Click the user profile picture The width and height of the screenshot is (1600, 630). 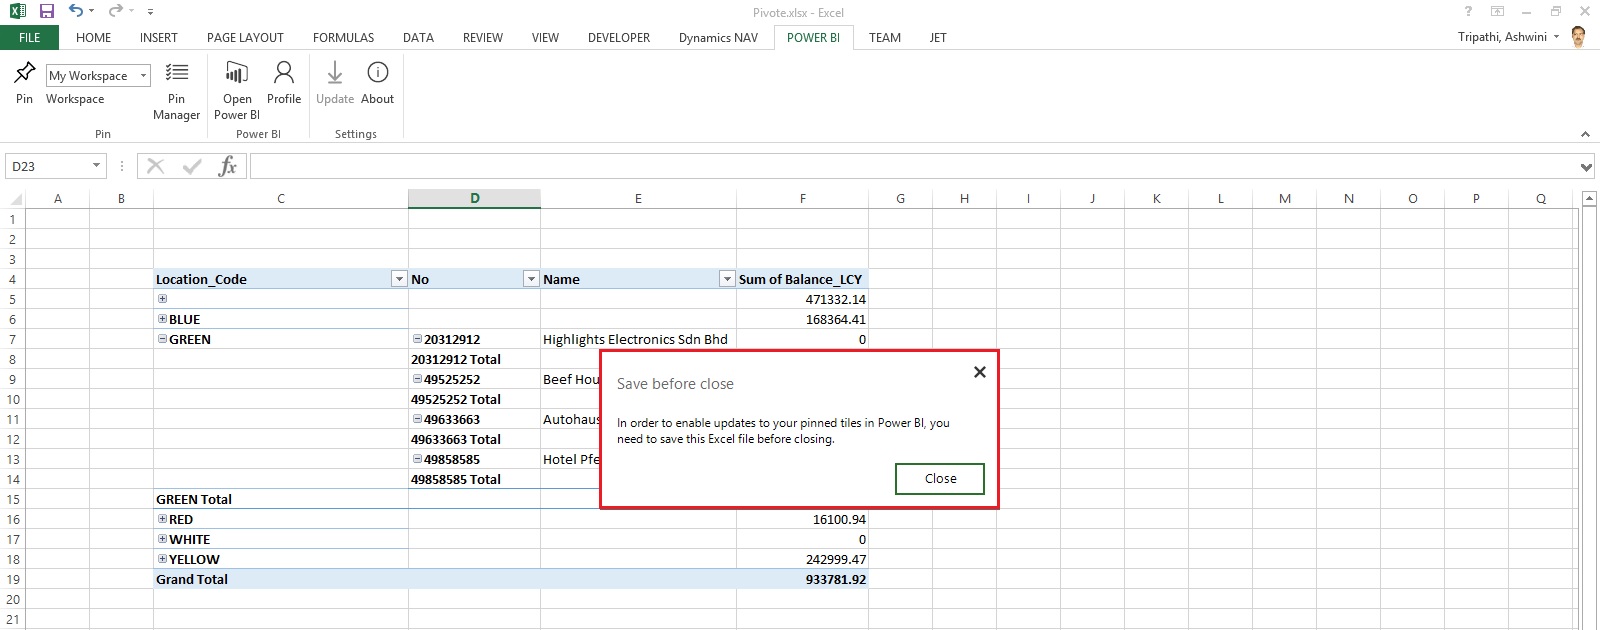coord(1579,37)
